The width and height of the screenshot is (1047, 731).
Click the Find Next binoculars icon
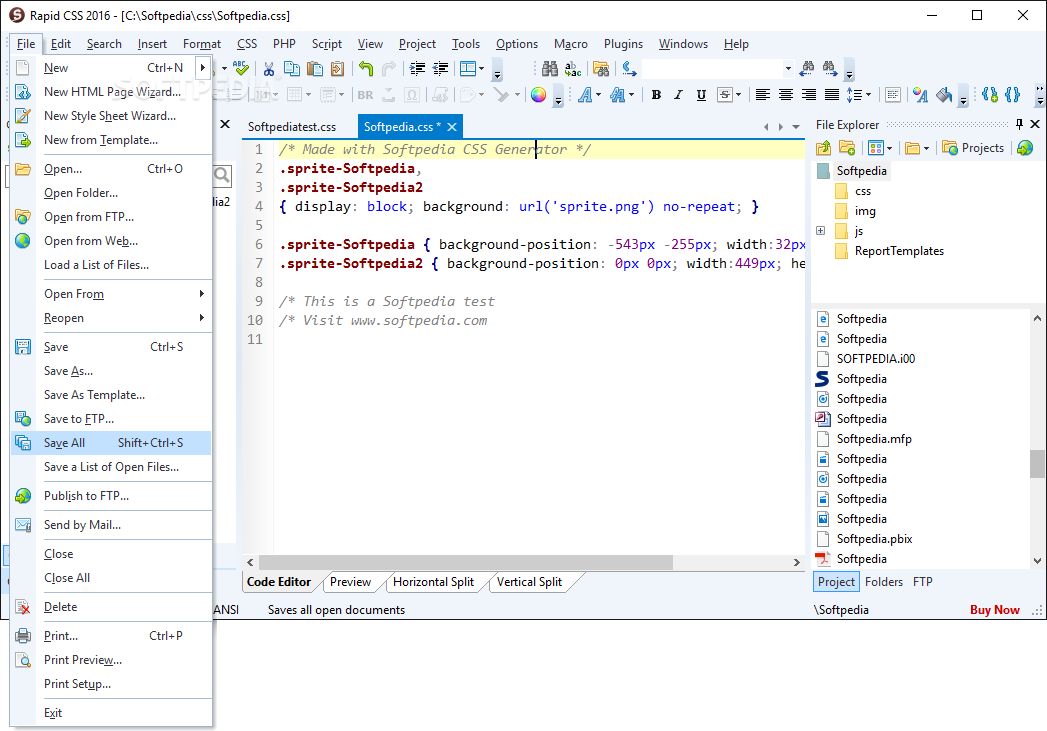[x=830, y=67]
